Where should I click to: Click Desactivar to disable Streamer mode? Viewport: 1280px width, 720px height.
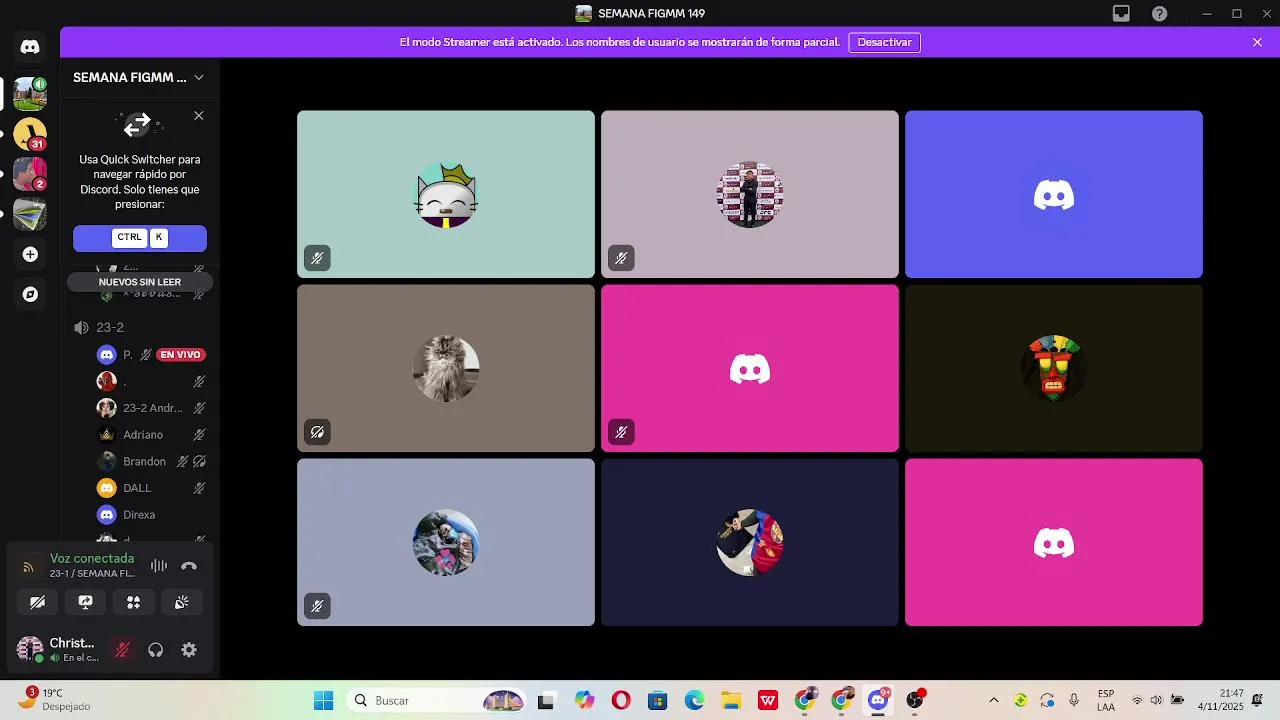coord(884,43)
